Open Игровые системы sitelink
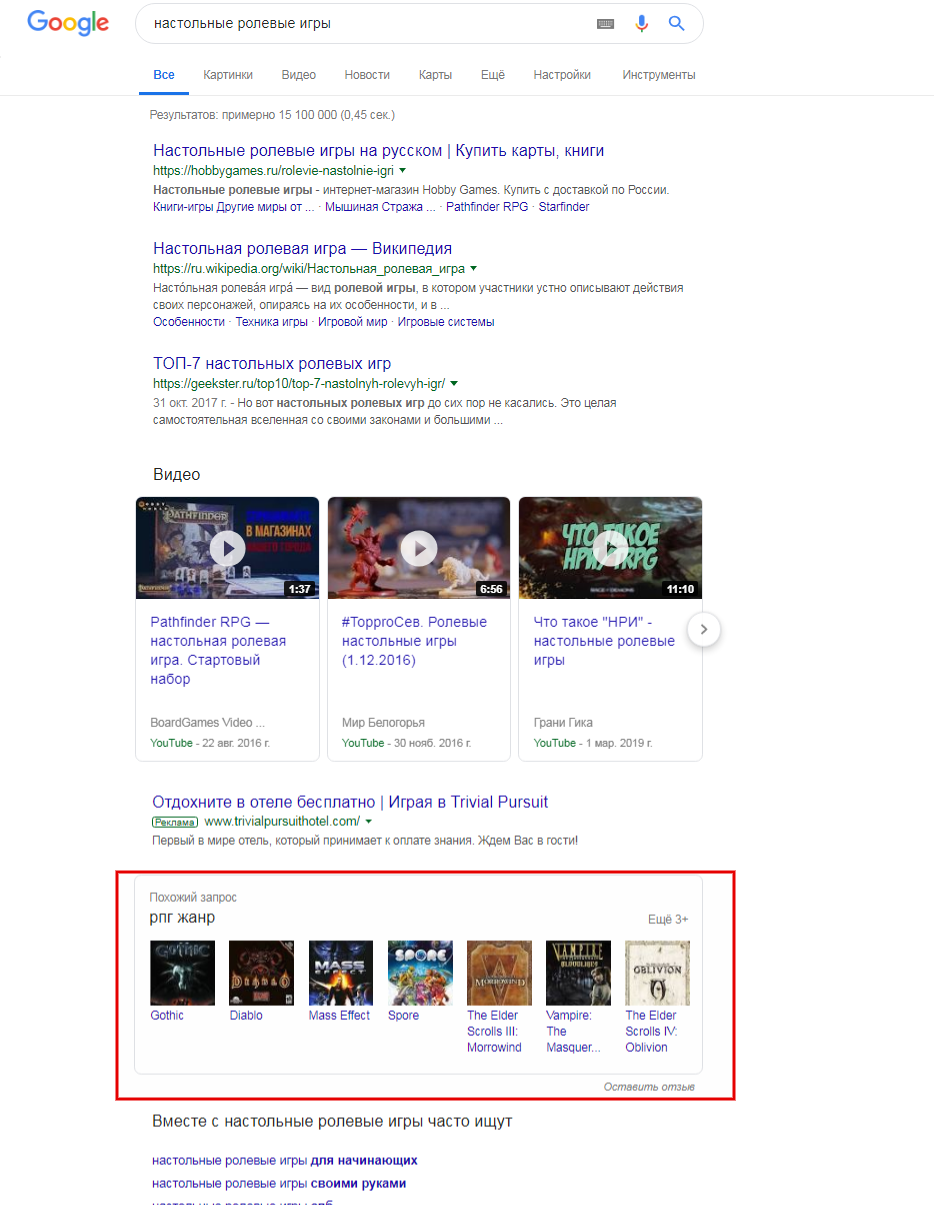Screen dimensions: 934x1205 [446, 322]
